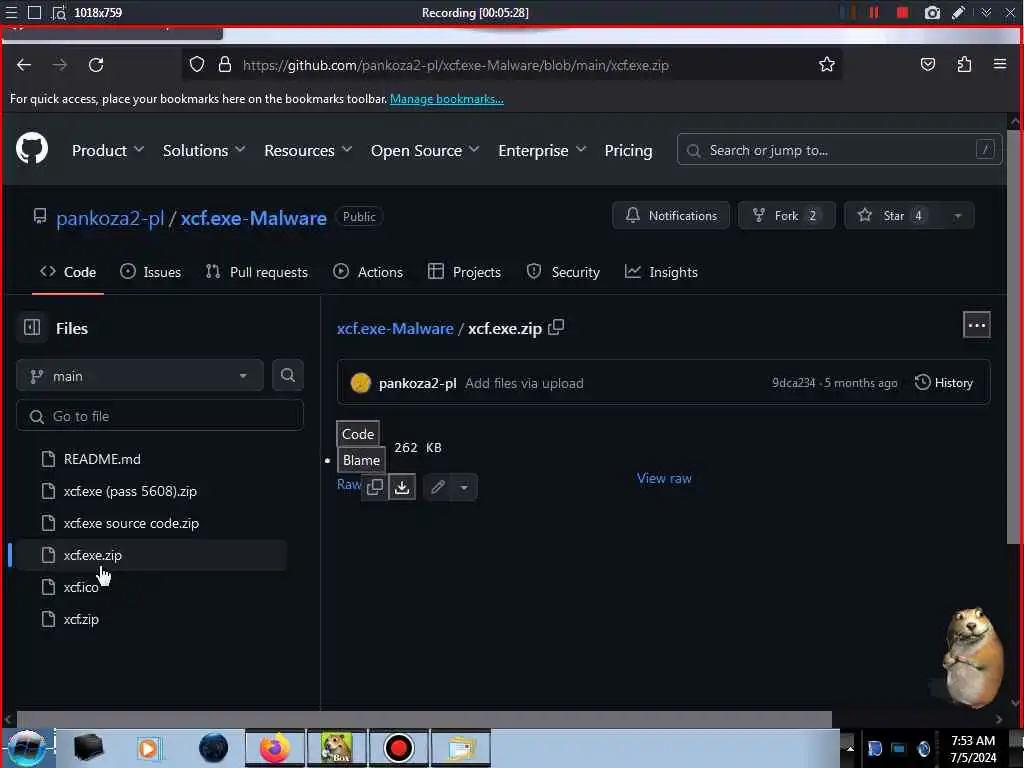This screenshot has height=768, width=1024.
Task: Click the Go to file input
Action: tap(160, 416)
